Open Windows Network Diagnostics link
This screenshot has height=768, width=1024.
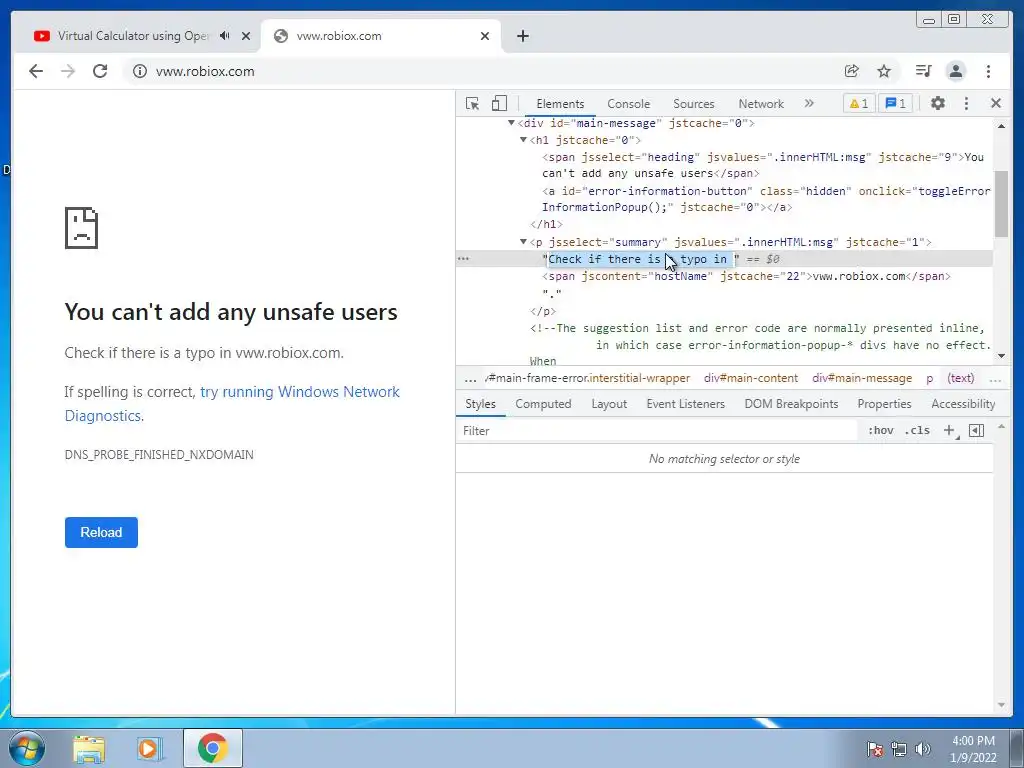click(x=232, y=404)
